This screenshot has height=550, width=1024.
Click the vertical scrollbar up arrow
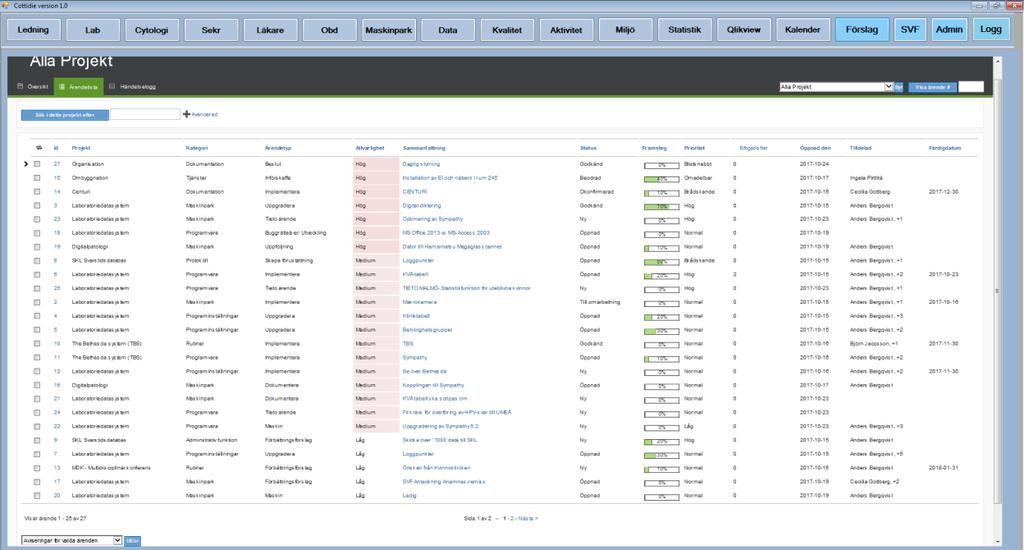[997, 61]
